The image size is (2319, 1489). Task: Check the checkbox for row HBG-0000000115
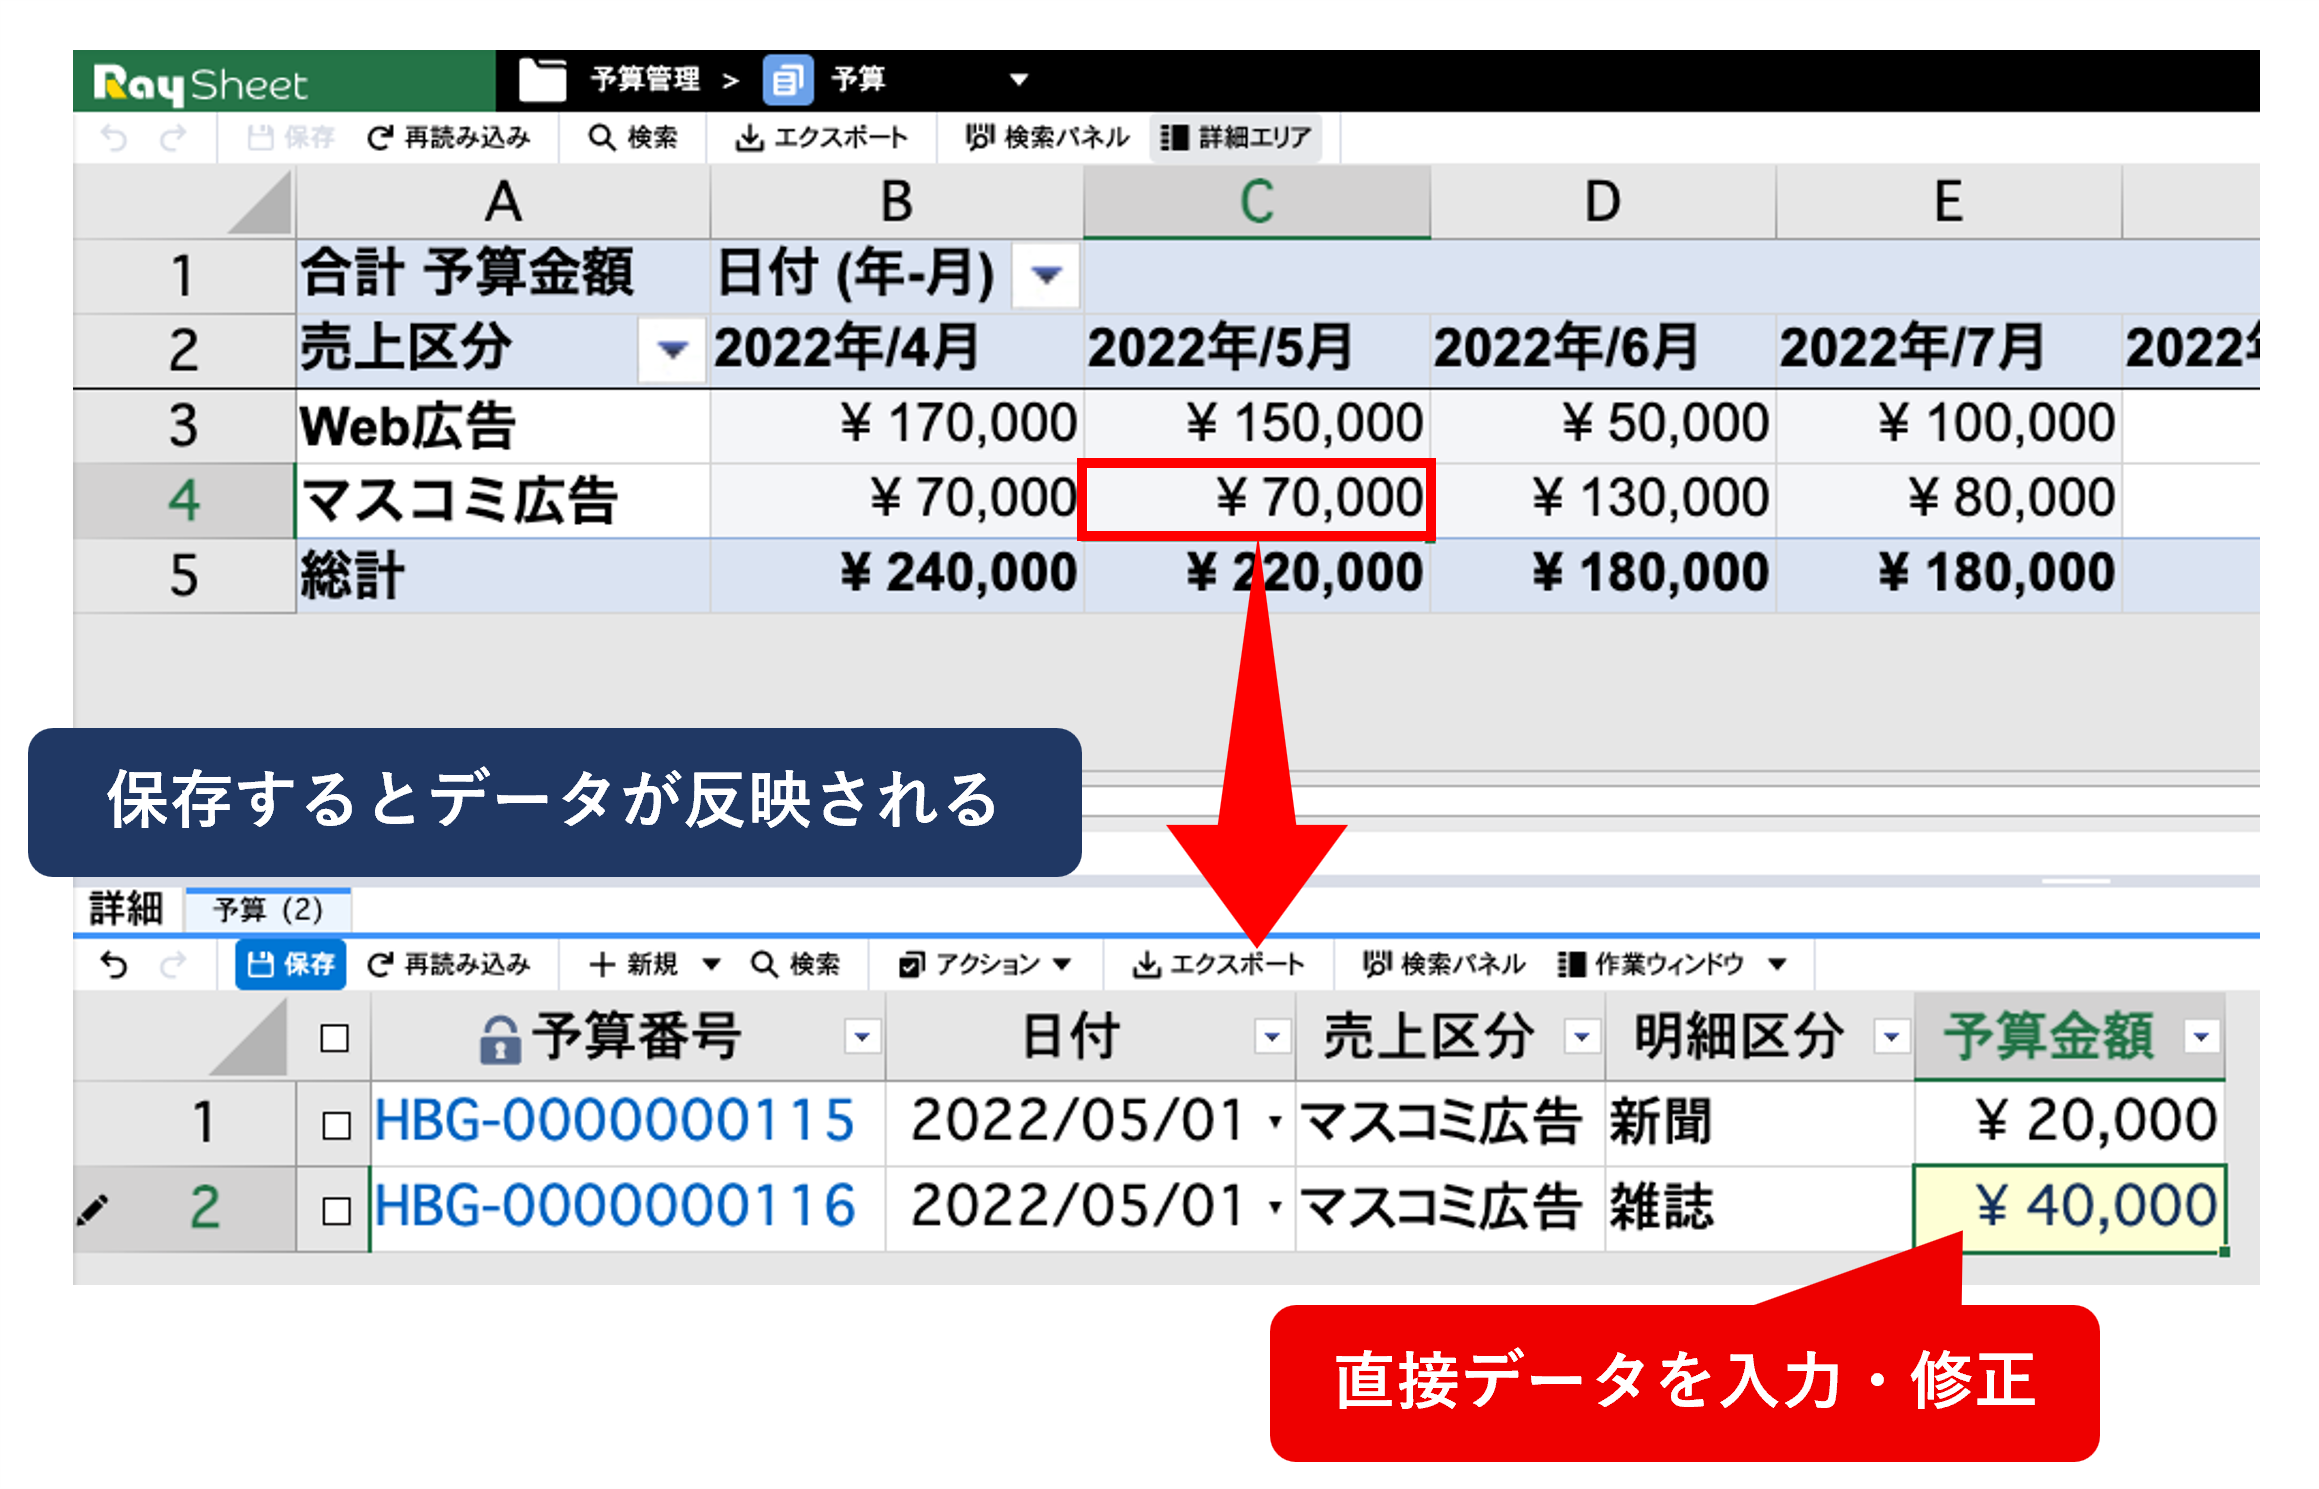coord(336,1125)
